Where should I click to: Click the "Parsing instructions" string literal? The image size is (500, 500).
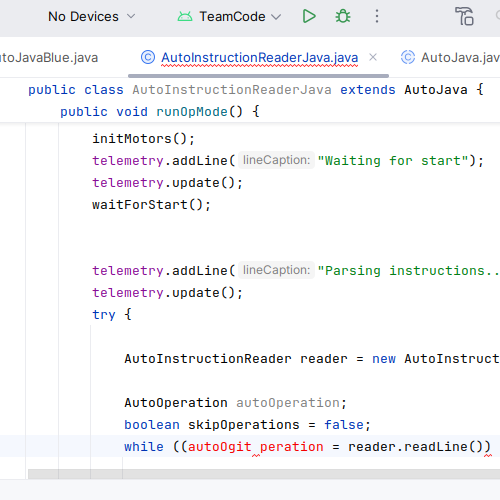tap(408, 271)
